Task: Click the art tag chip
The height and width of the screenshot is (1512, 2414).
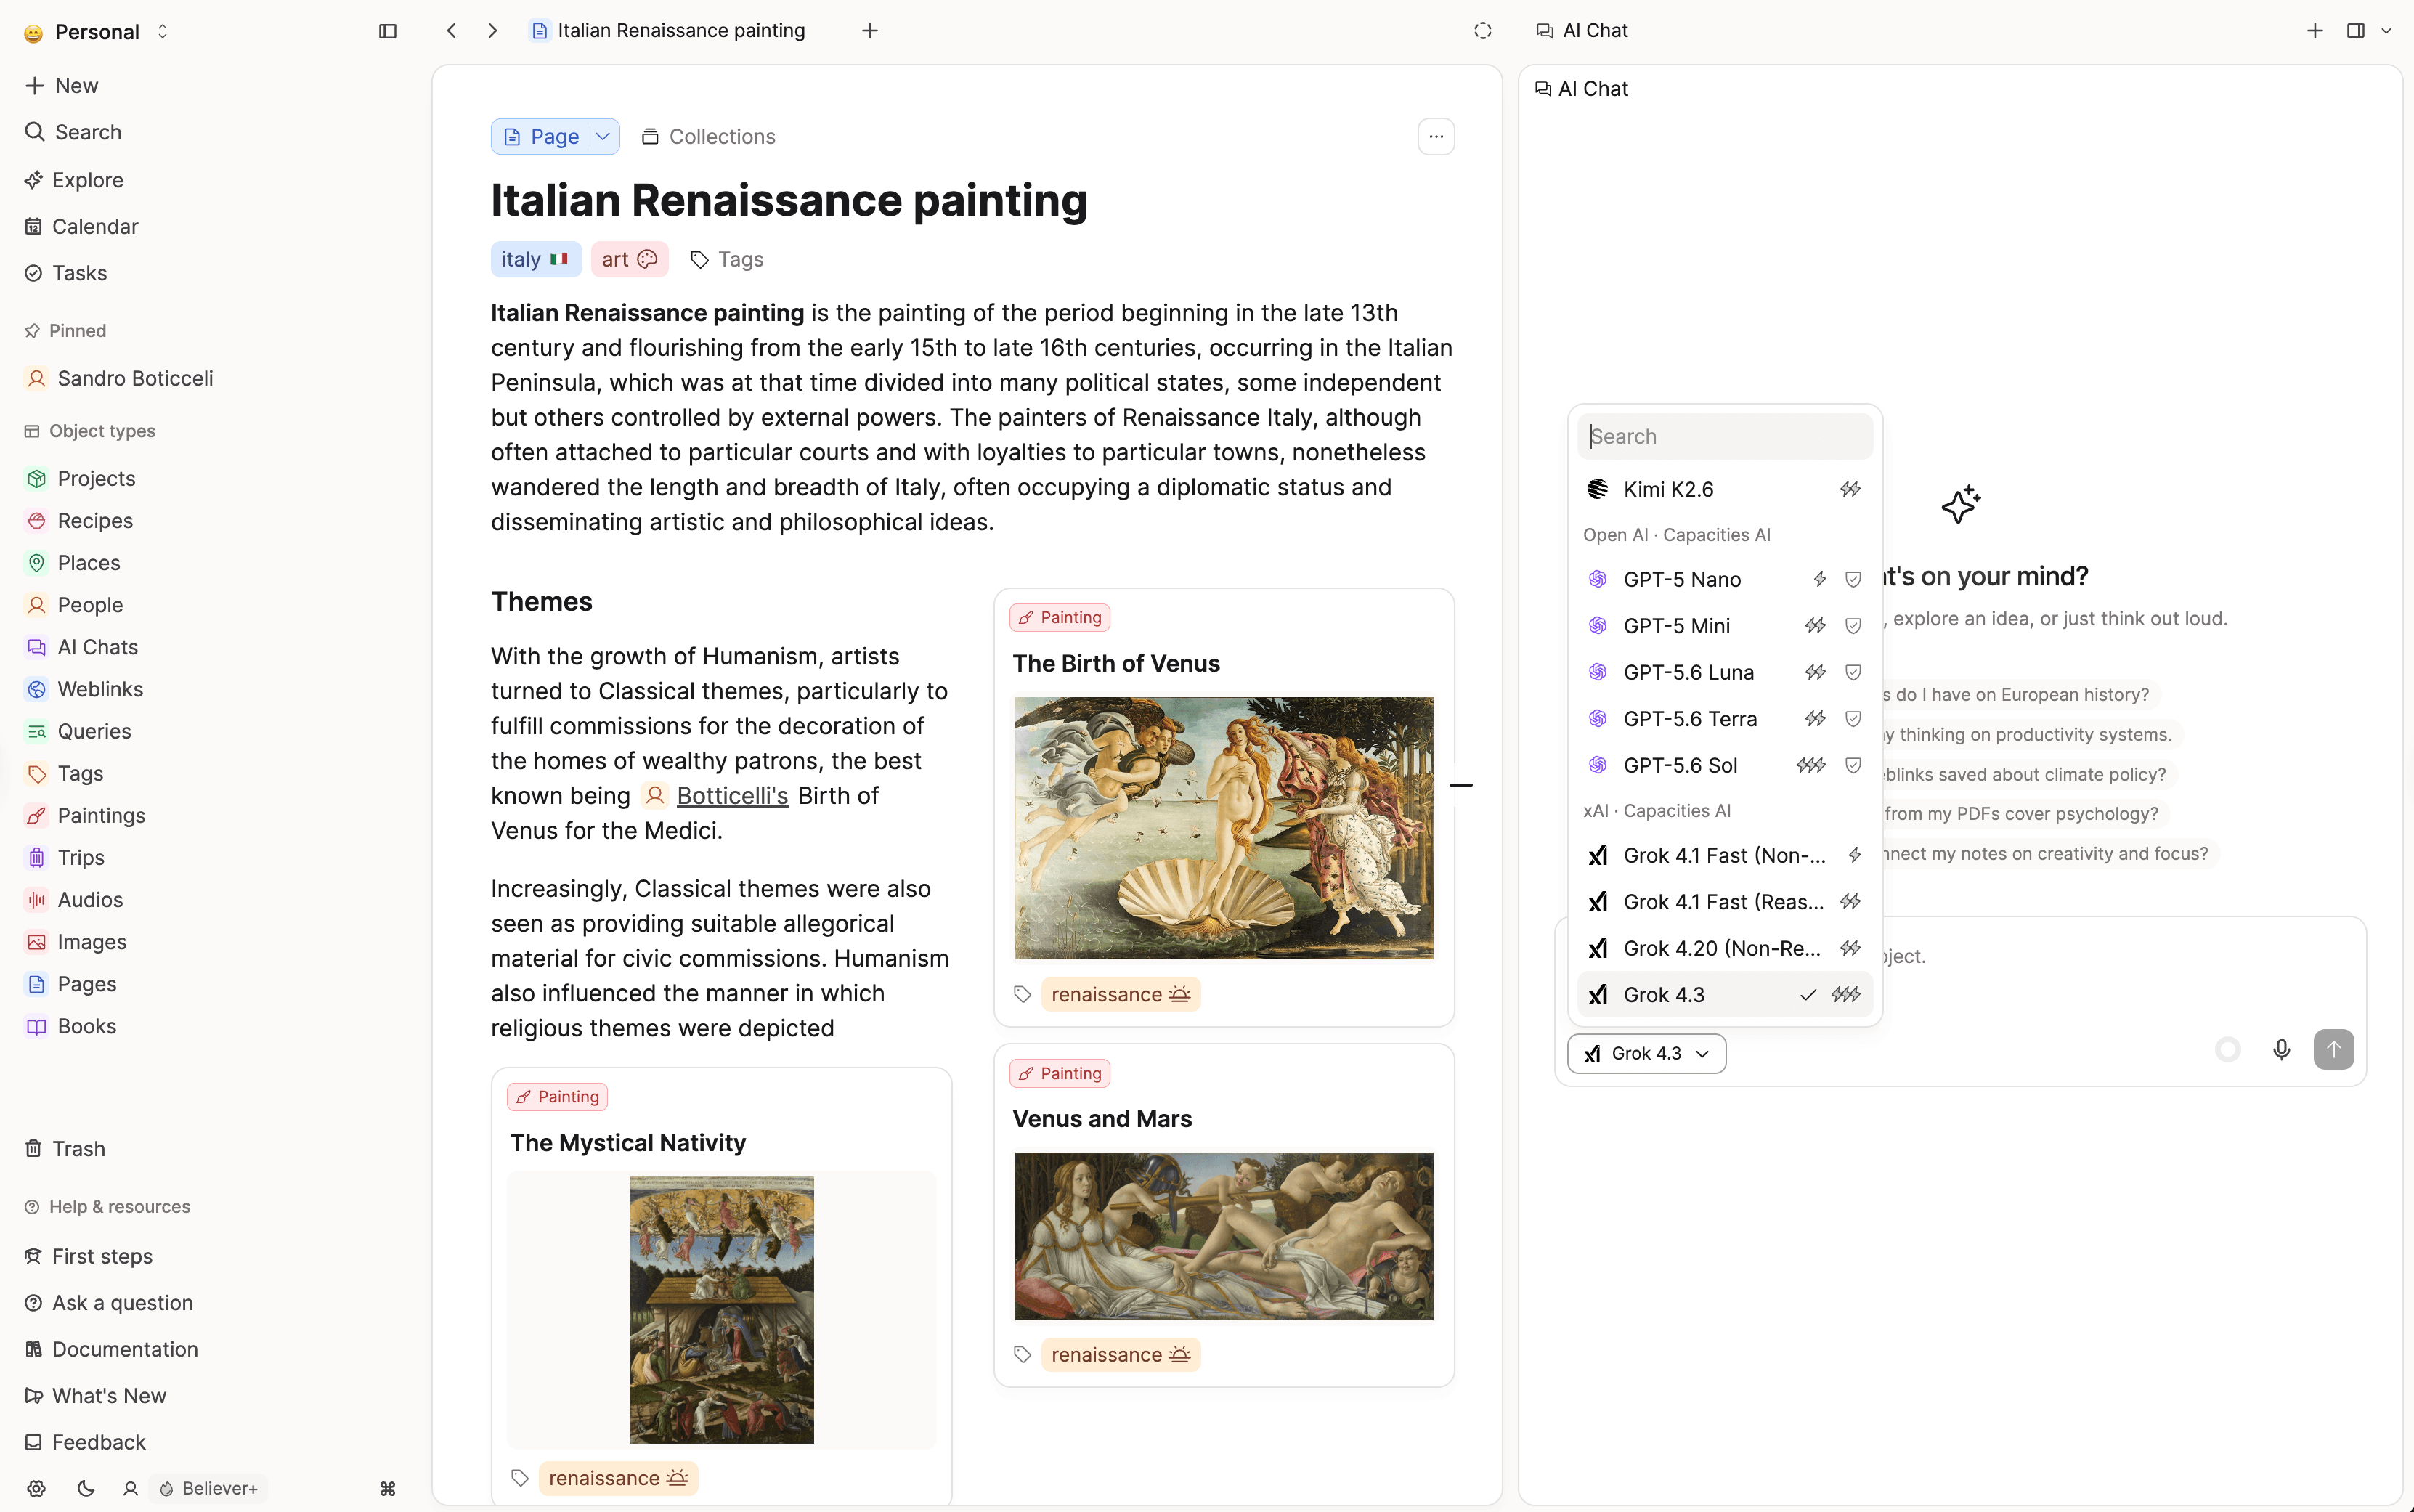Action: (x=629, y=260)
